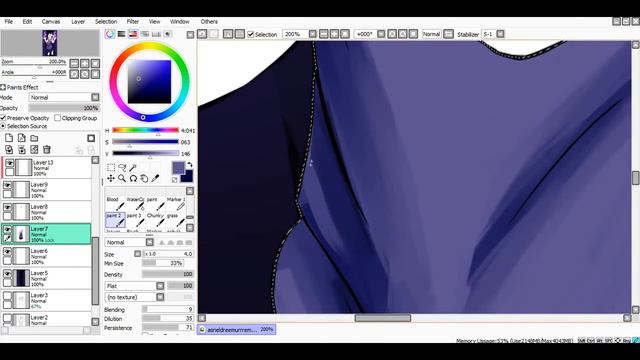Toggle the Color Wheel panel icon

pos(110,34)
